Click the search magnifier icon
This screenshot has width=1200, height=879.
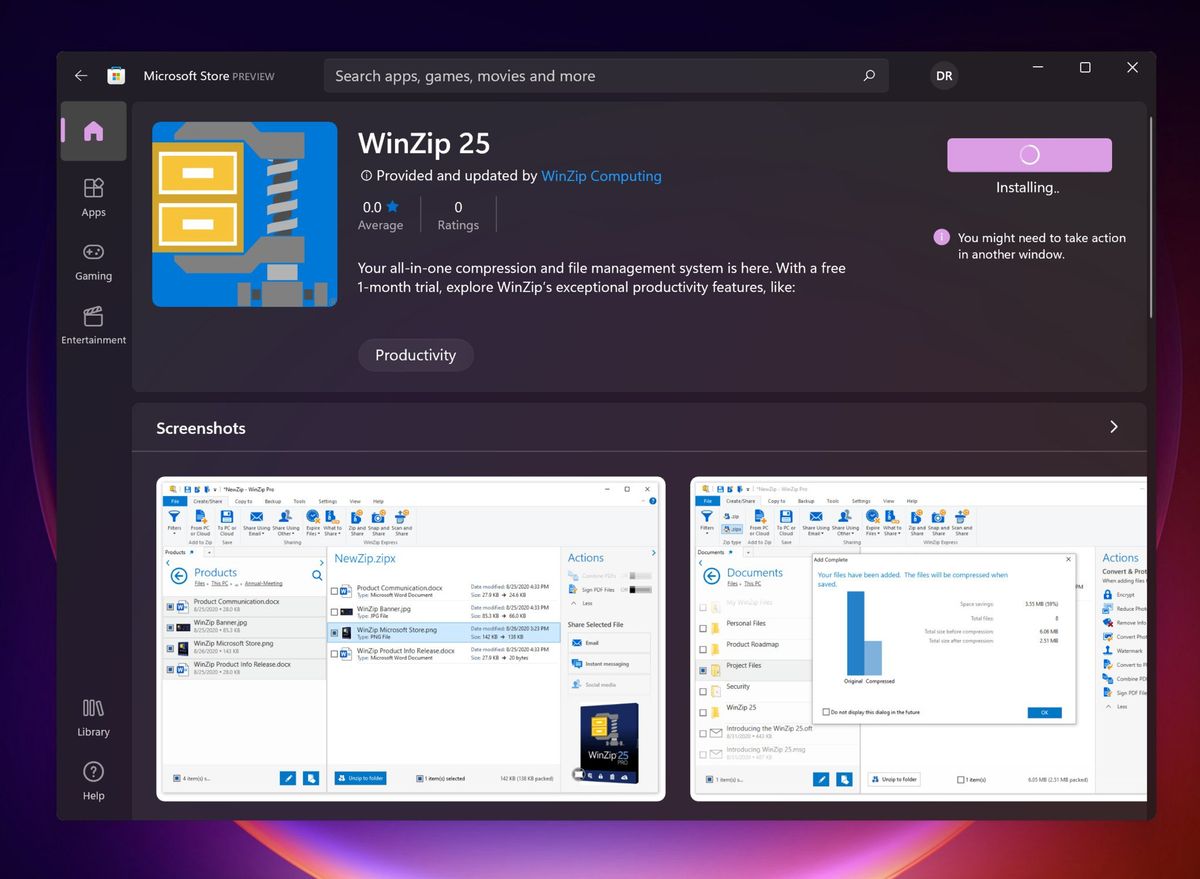click(869, 75)
